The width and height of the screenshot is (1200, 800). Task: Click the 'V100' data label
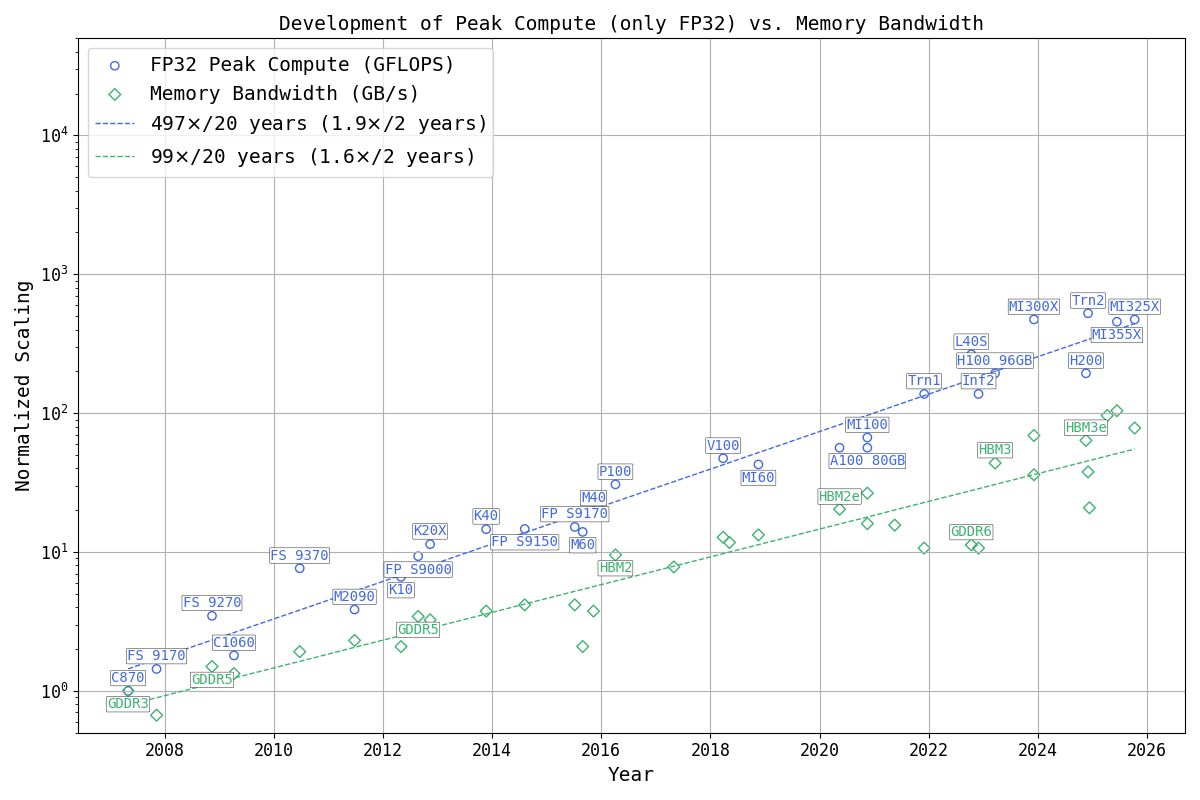tap(723, 445)
